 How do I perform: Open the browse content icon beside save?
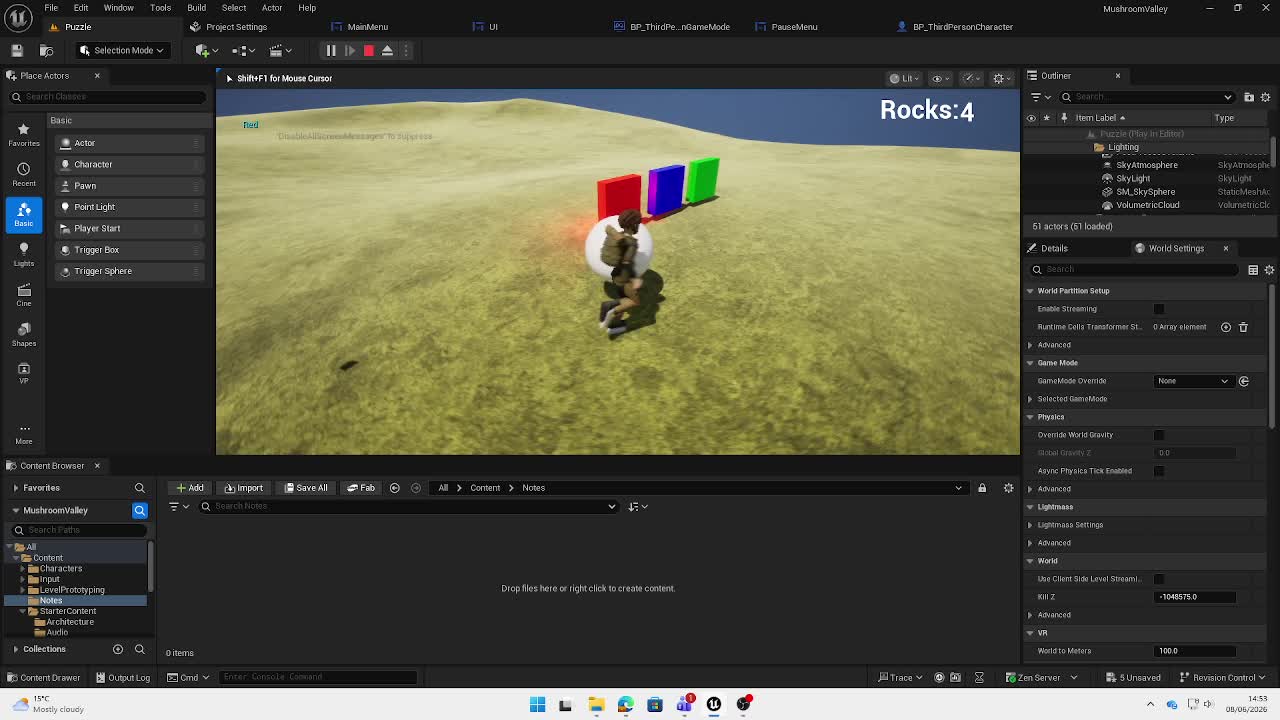(x=46, y=50)
